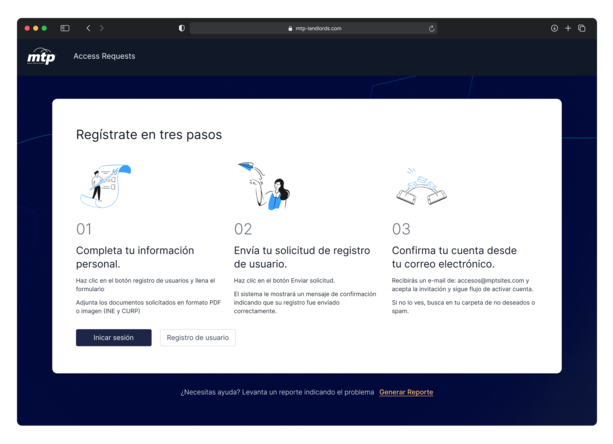The width and height of the screenshot is (613, 444).
Task: Open the Access Requests menu item
Action: coord(104,57)
